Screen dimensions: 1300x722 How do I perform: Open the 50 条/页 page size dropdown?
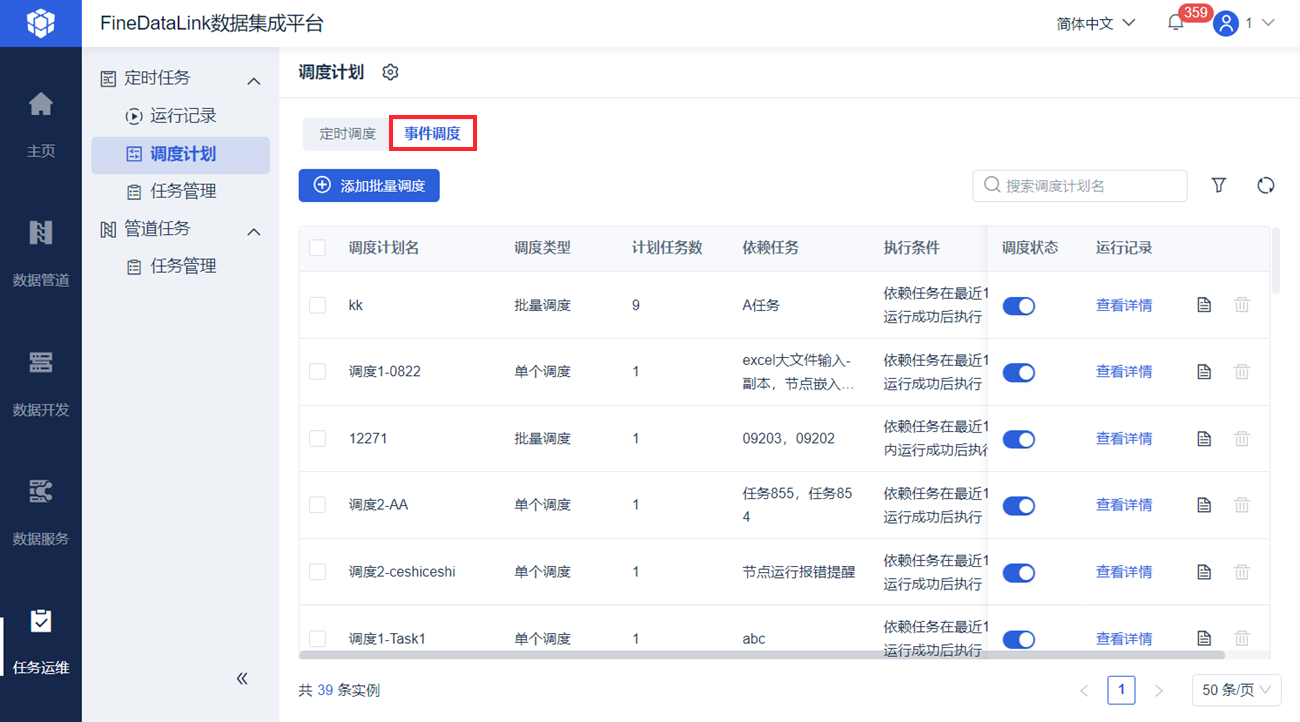pos(1236,690)
